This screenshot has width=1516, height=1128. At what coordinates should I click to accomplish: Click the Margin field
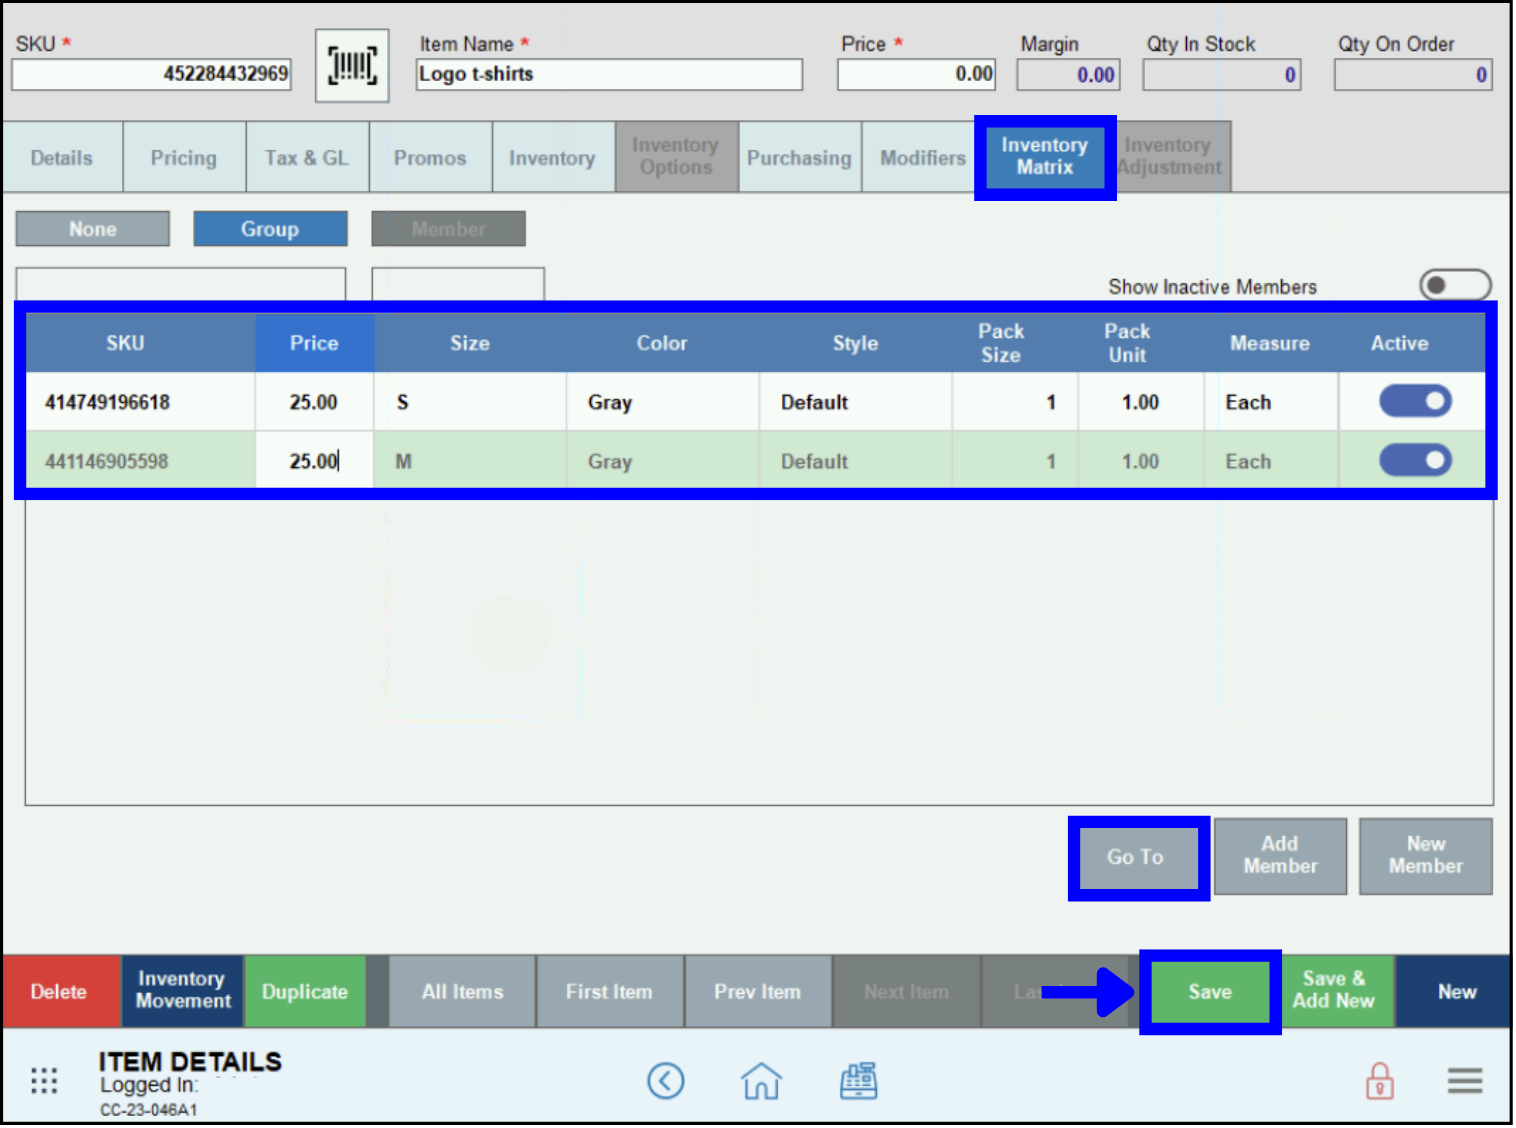(x=1068, y=74)
